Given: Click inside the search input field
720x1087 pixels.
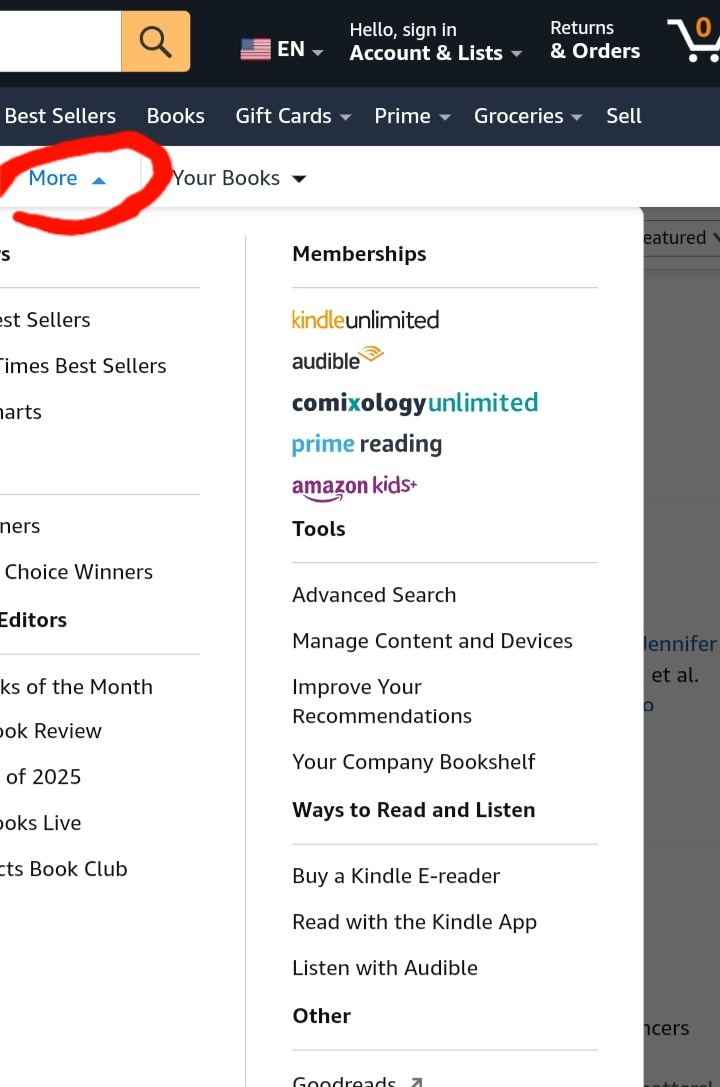Looking at the screenshot, I should [x=60, y=41].
